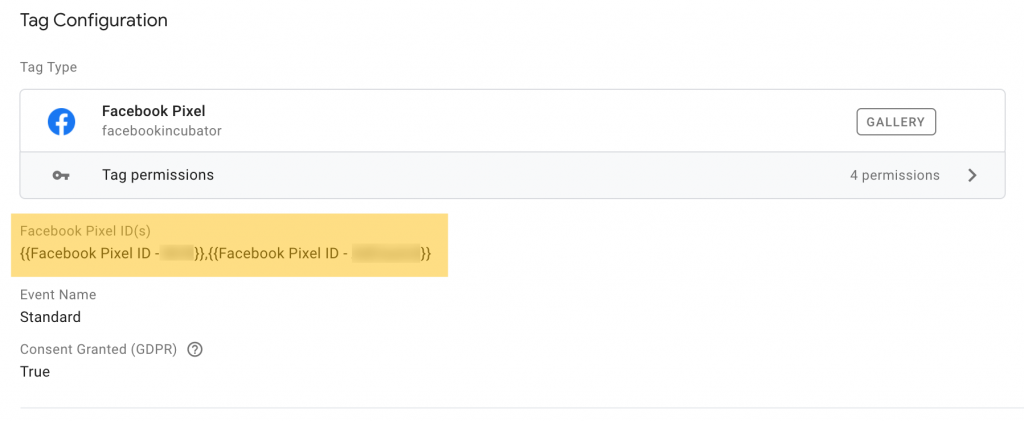Click the blurred second pixel ID name
The width and height of the screenshot is (1024, 421).
click(x=386, y=255)
